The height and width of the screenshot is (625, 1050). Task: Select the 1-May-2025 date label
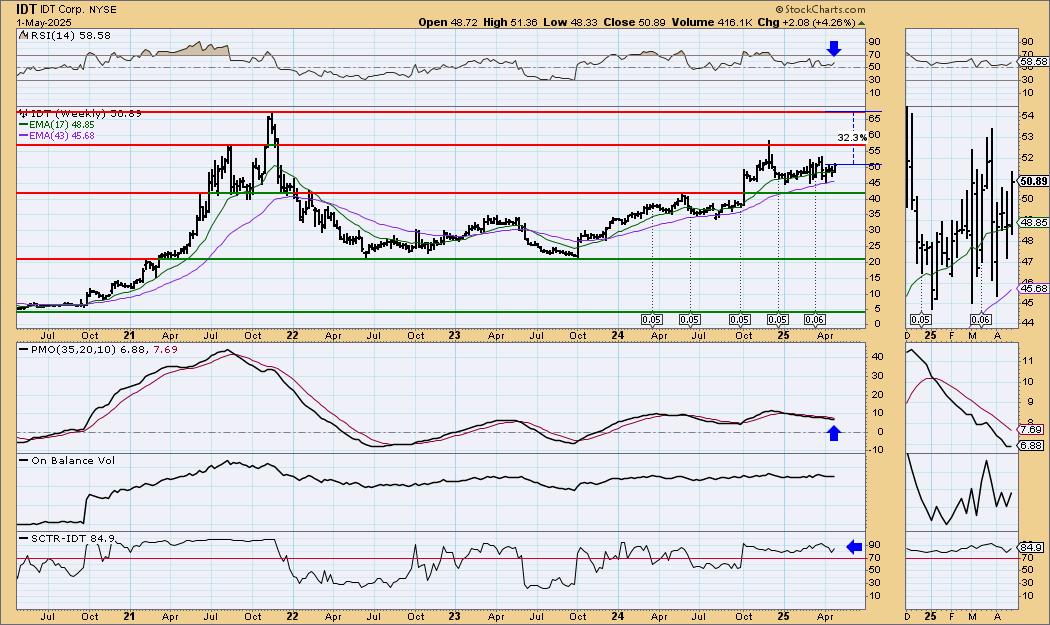pyautogui.click(x=44, y=22)
